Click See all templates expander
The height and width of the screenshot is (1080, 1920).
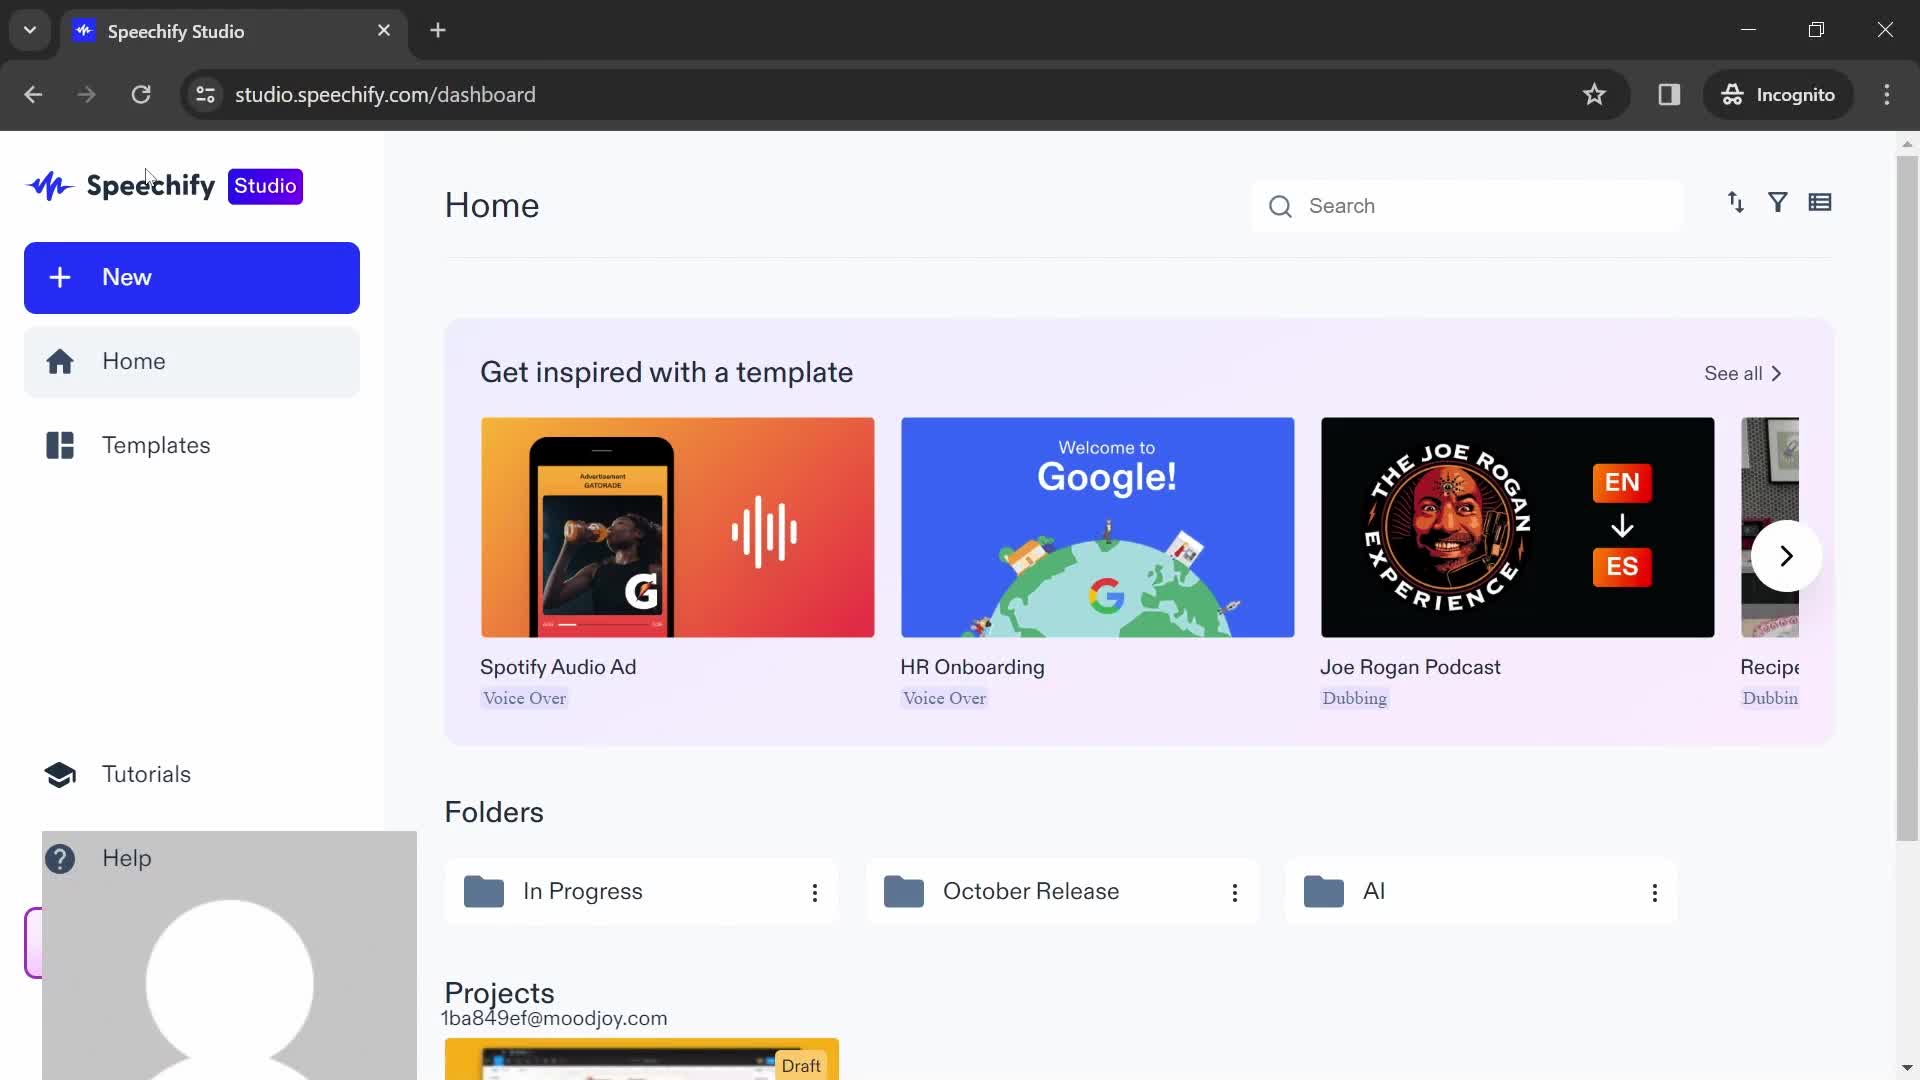pyautogui.click(x=1742, y=373)
